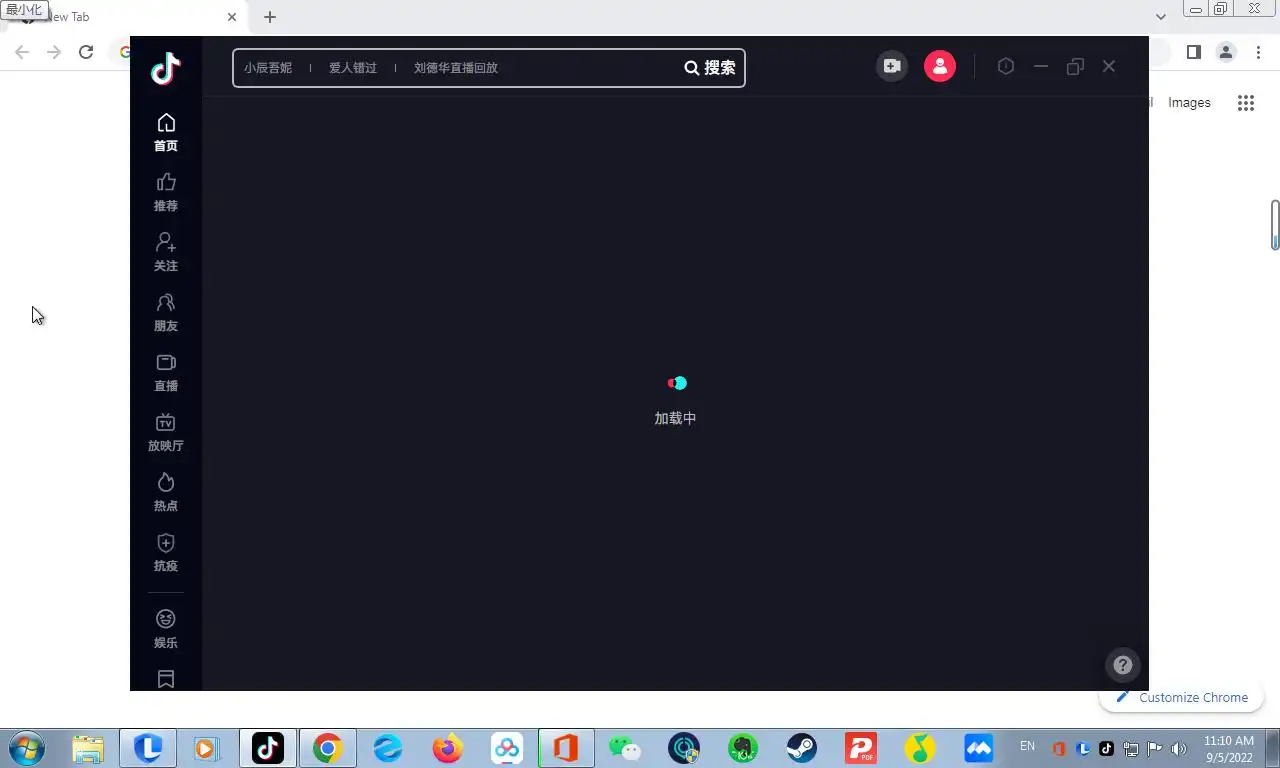Open the help question mark button

1123,665
